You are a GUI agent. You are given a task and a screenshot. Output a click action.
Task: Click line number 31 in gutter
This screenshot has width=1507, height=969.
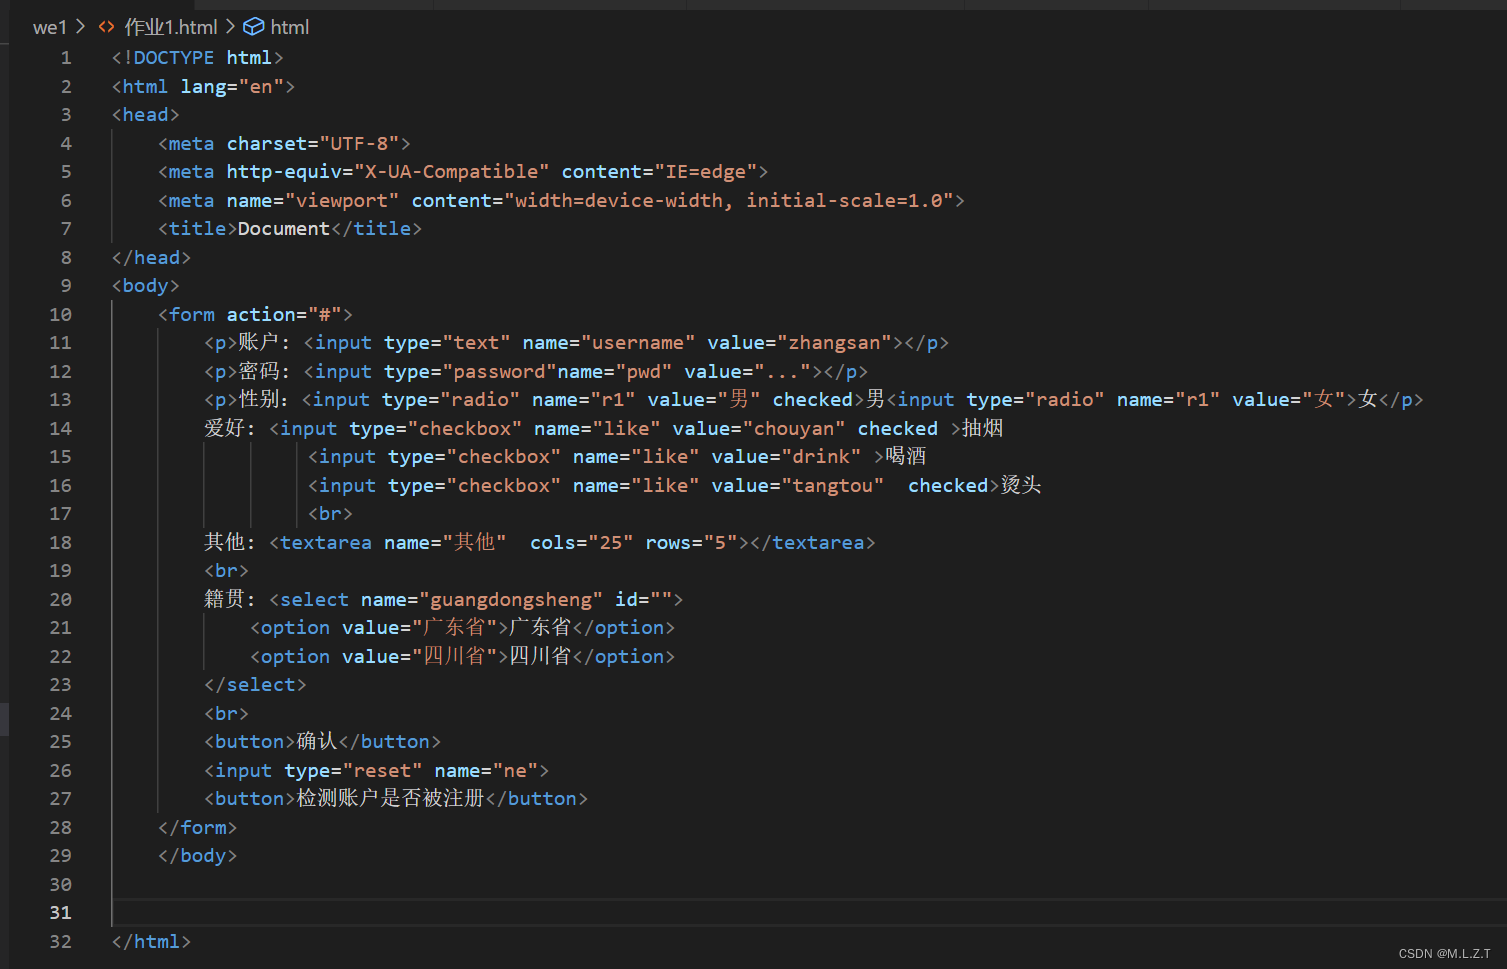(x=60, y=913)
